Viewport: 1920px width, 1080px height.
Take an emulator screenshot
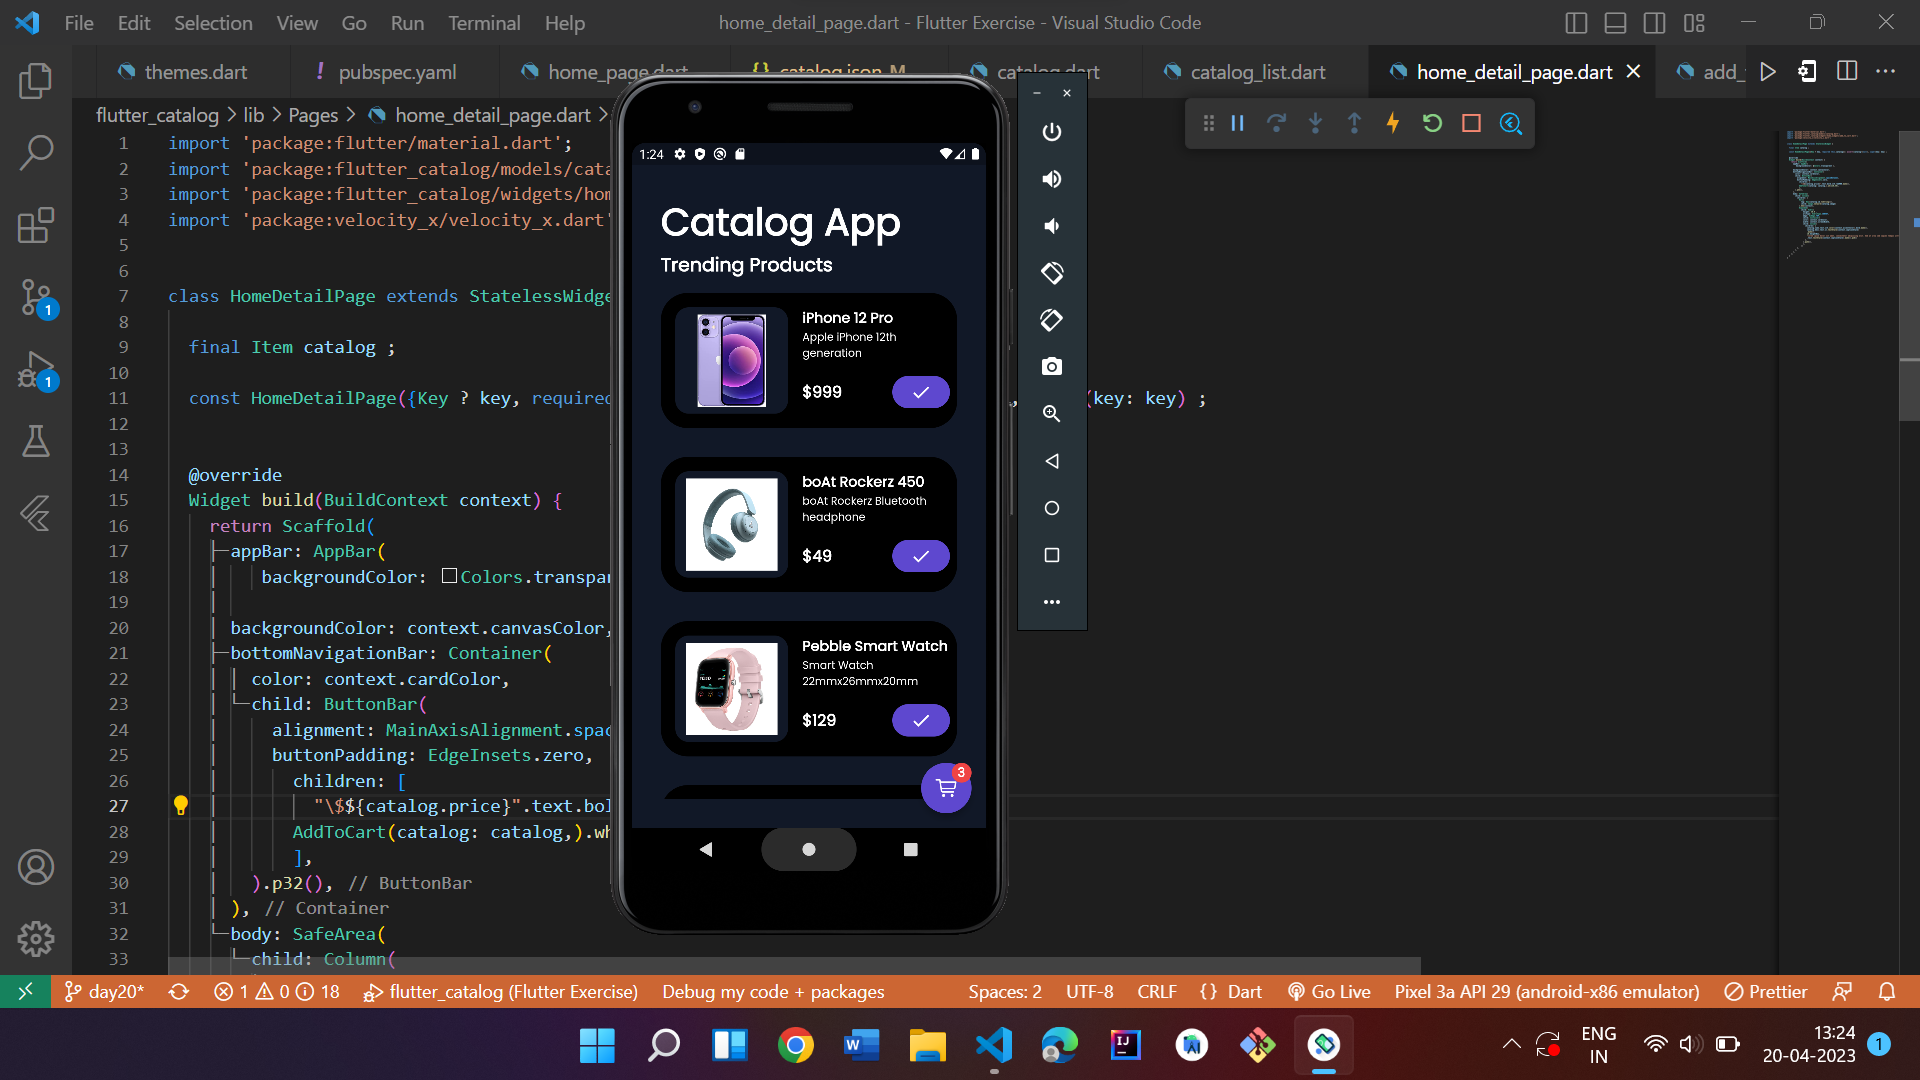1052,367
